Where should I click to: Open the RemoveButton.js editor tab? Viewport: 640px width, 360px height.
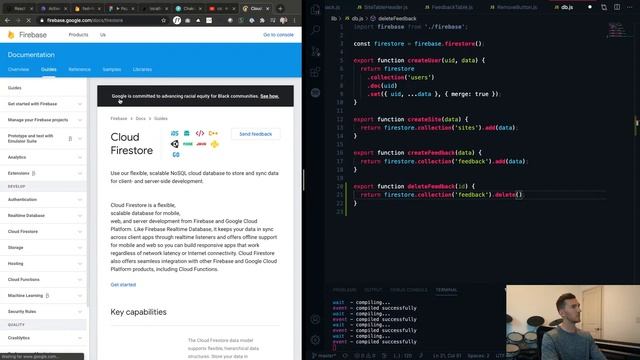[513, 7]
